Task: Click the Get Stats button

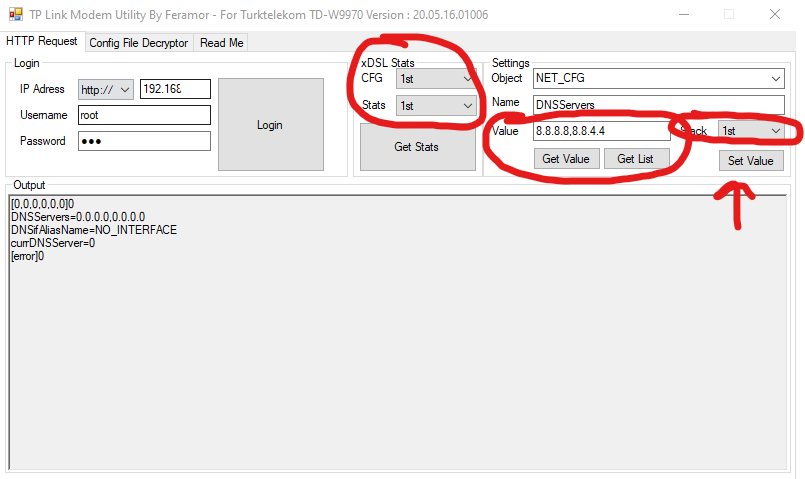Action: 417,147
